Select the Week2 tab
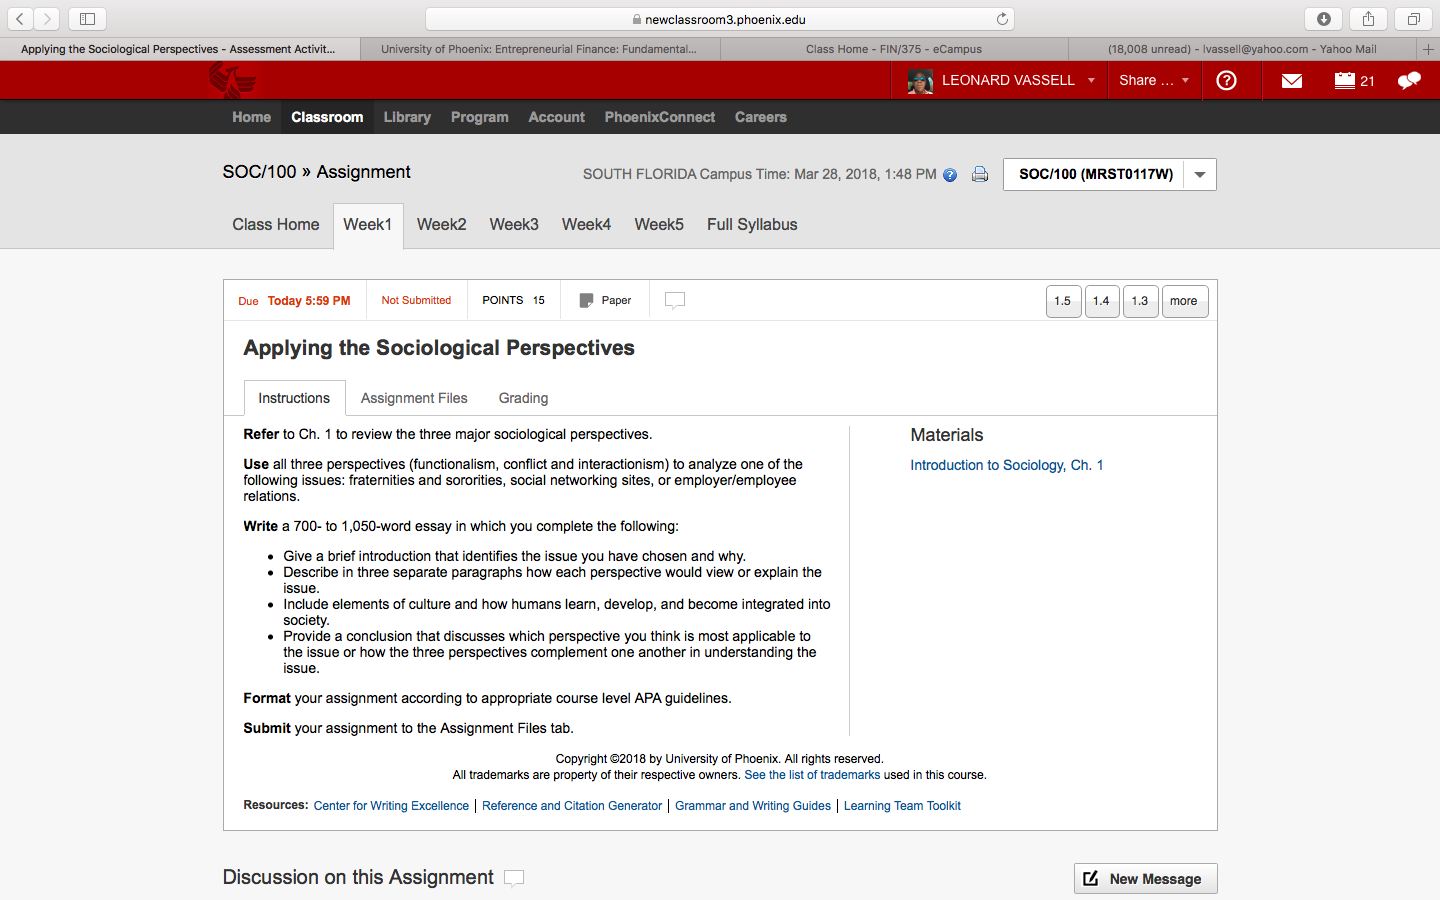Image resolution: width=1440 pixels, height=900 pixels. coord(442,225)
